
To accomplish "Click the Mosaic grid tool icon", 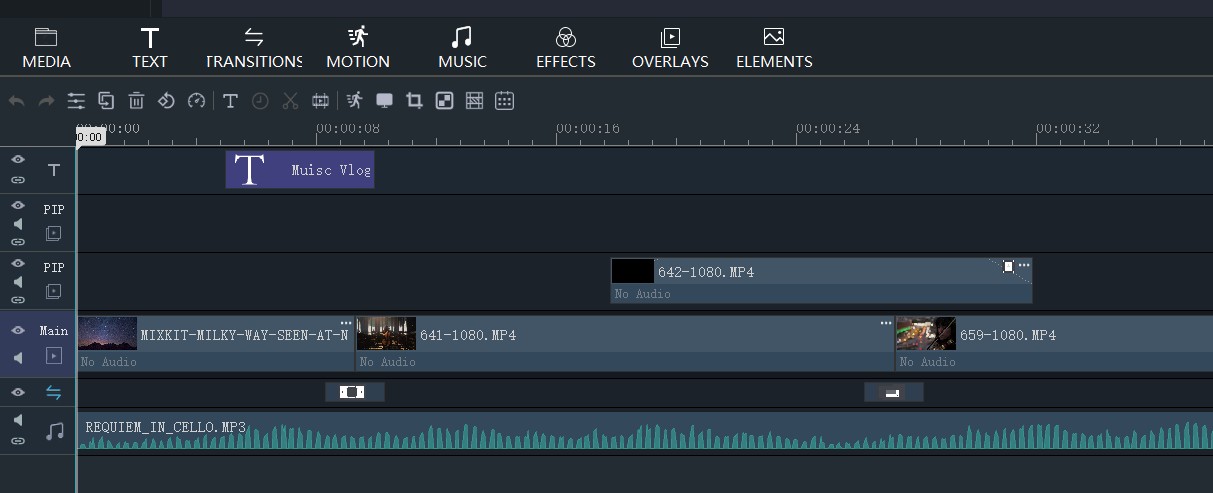I will point(474,101).
